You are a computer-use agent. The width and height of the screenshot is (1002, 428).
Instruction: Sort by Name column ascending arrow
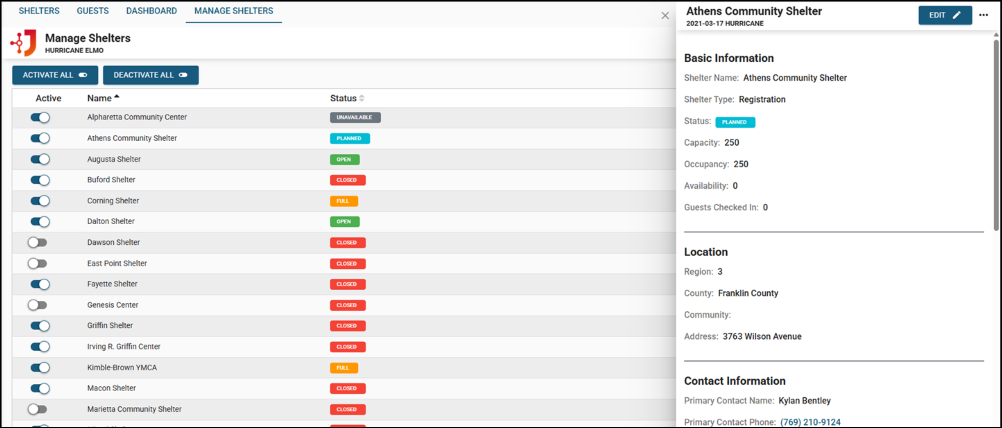[117, 98]
